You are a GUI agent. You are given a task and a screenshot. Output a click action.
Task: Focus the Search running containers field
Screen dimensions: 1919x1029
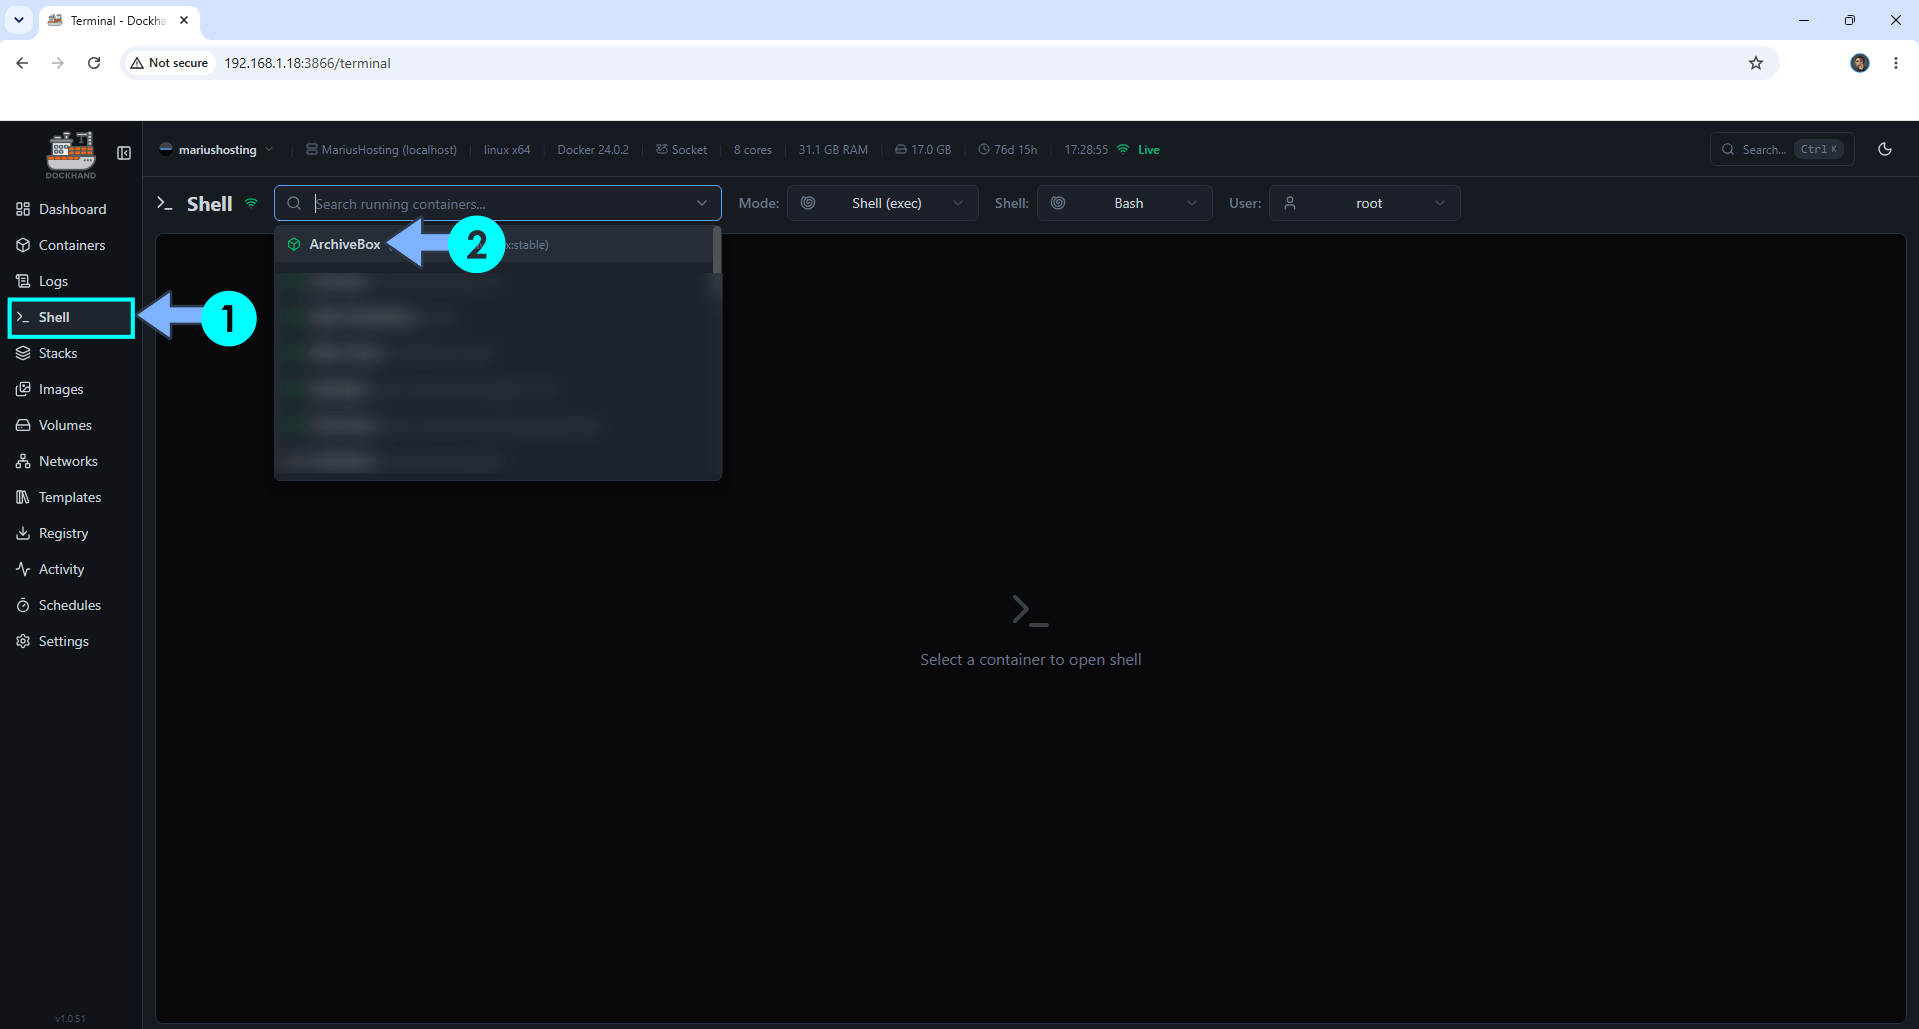498,203
